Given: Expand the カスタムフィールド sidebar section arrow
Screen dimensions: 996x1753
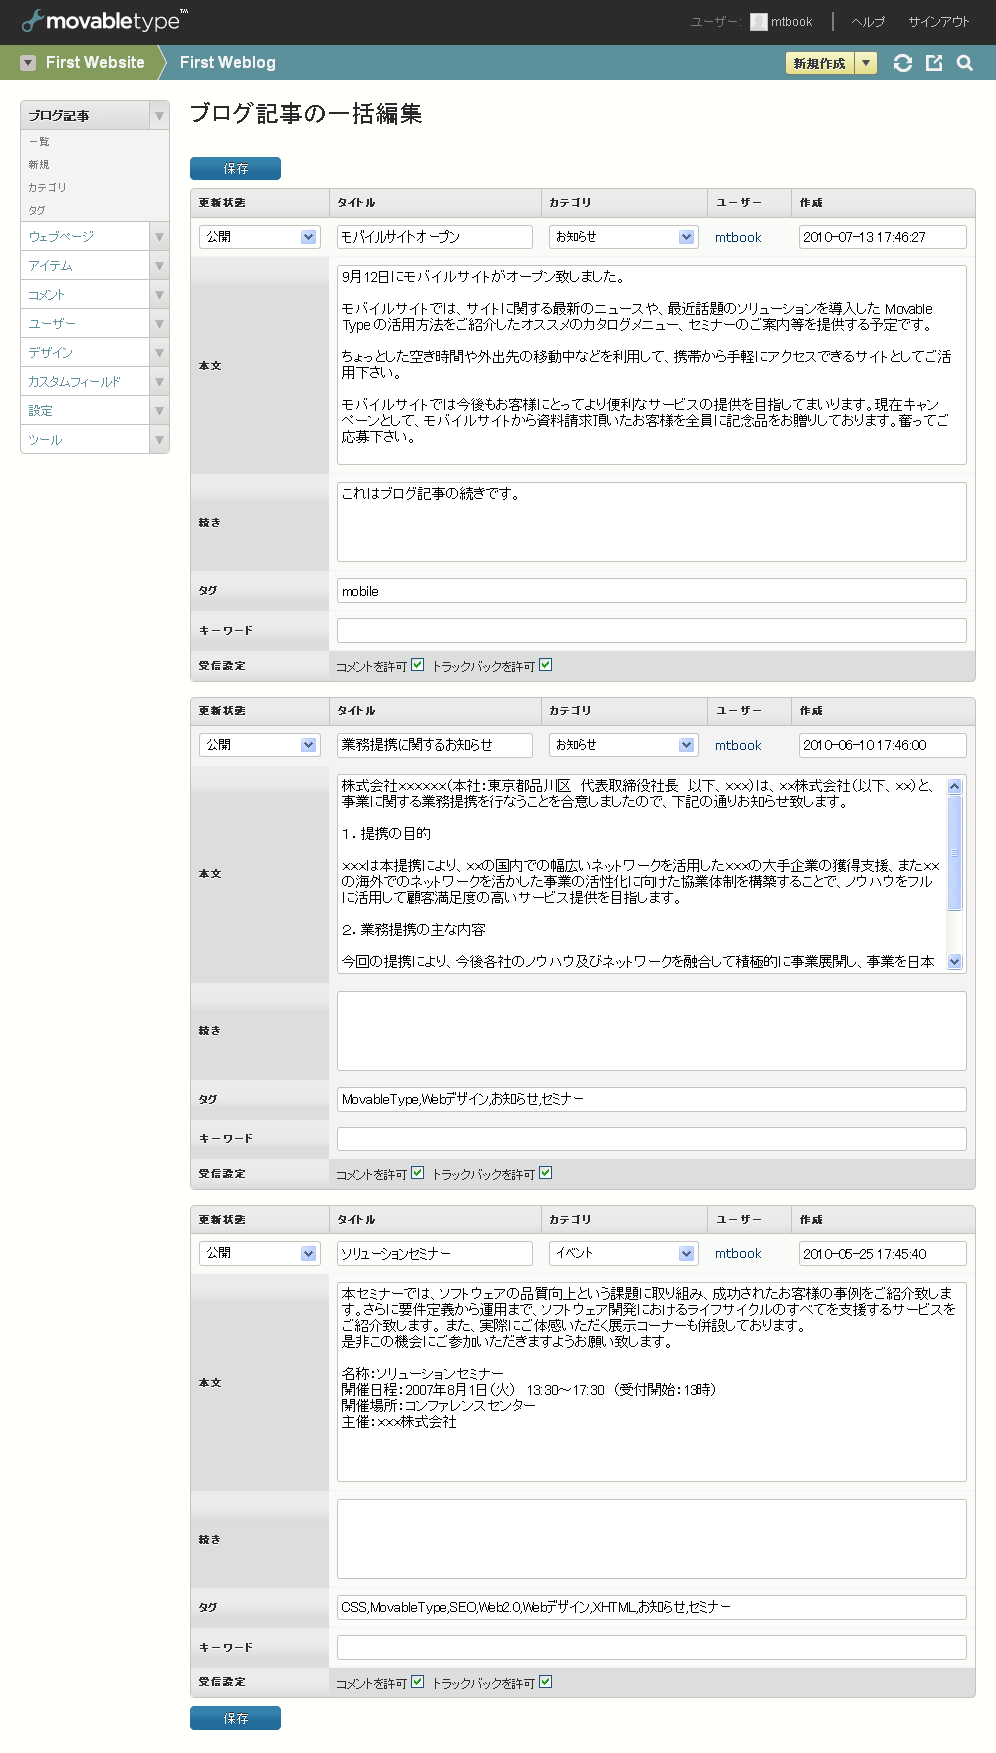Looking at the screenshot, I should tap(159, 382).
